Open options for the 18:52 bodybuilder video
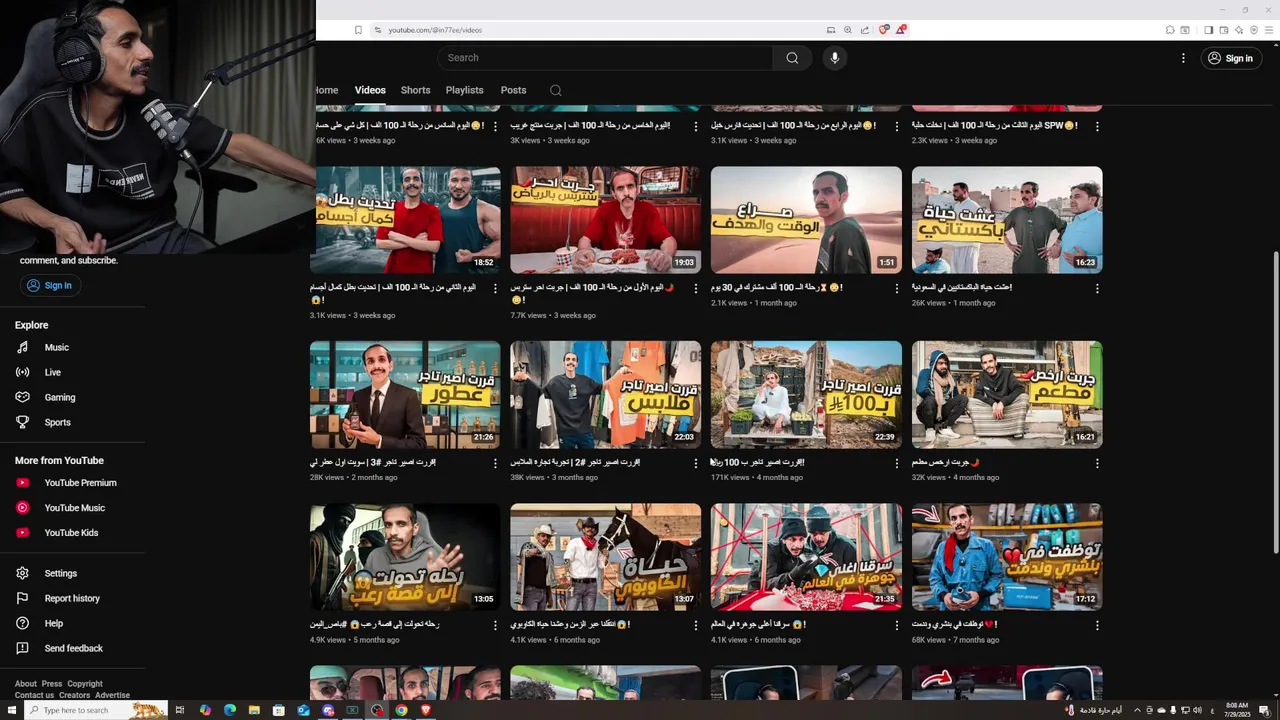This screenshot has width=1280, height=720. pyautogui.click(x=495, y=289)
